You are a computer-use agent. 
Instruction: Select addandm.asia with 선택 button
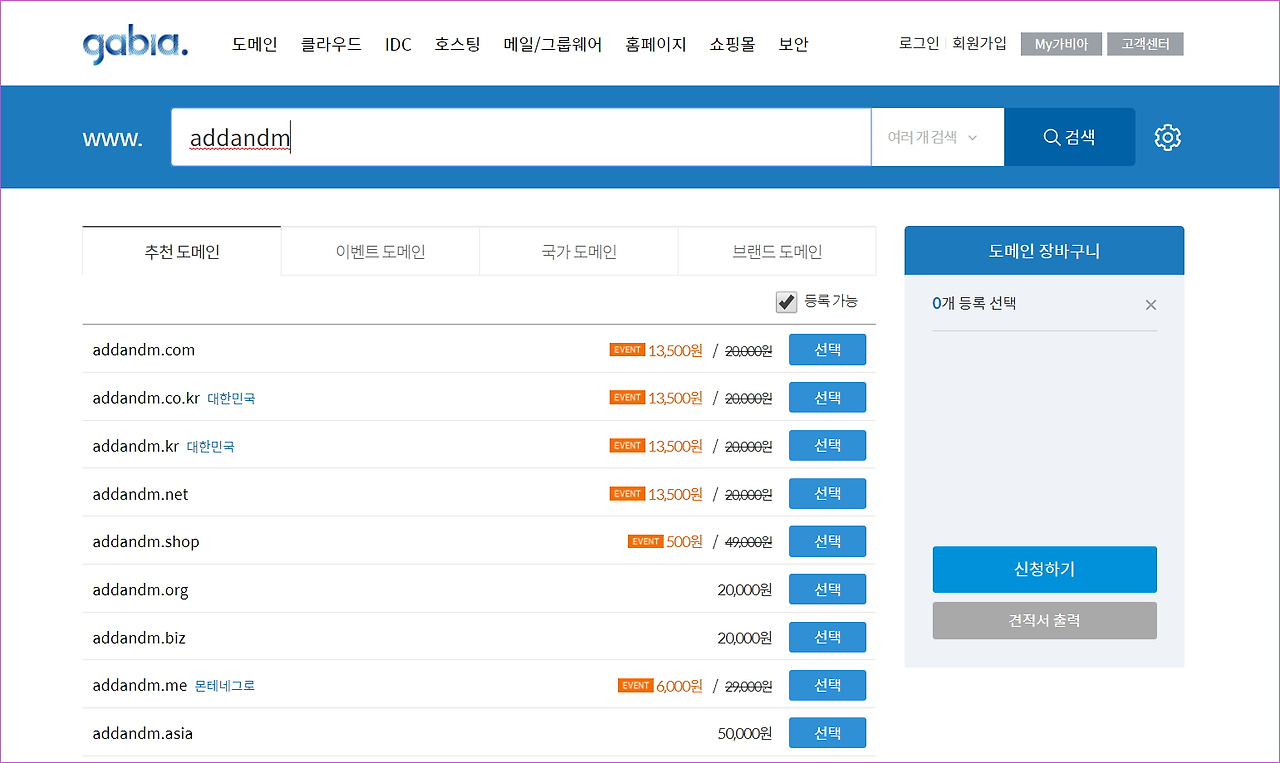click(827, 733)
